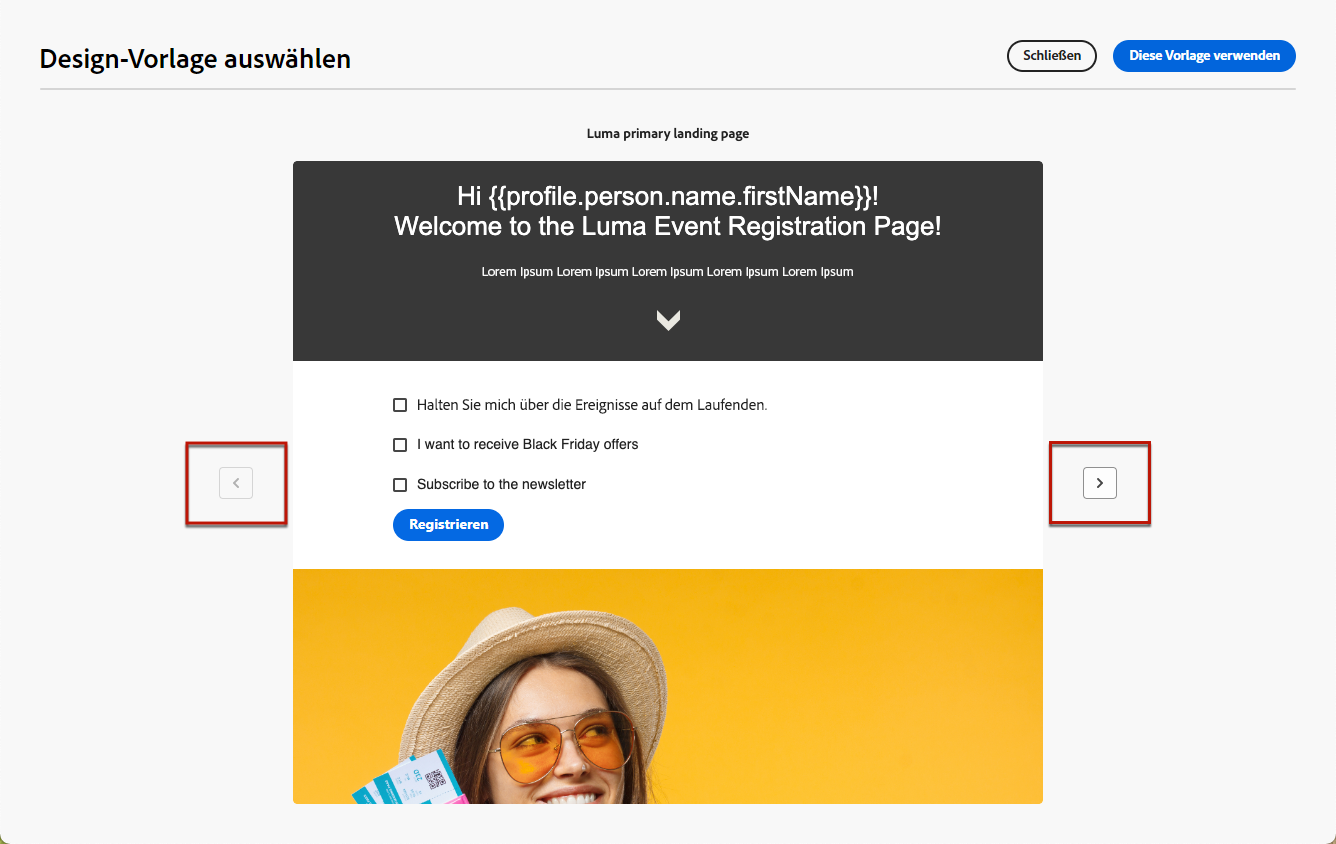Click the white down chevron in dark header

click(x=668, y=320)
